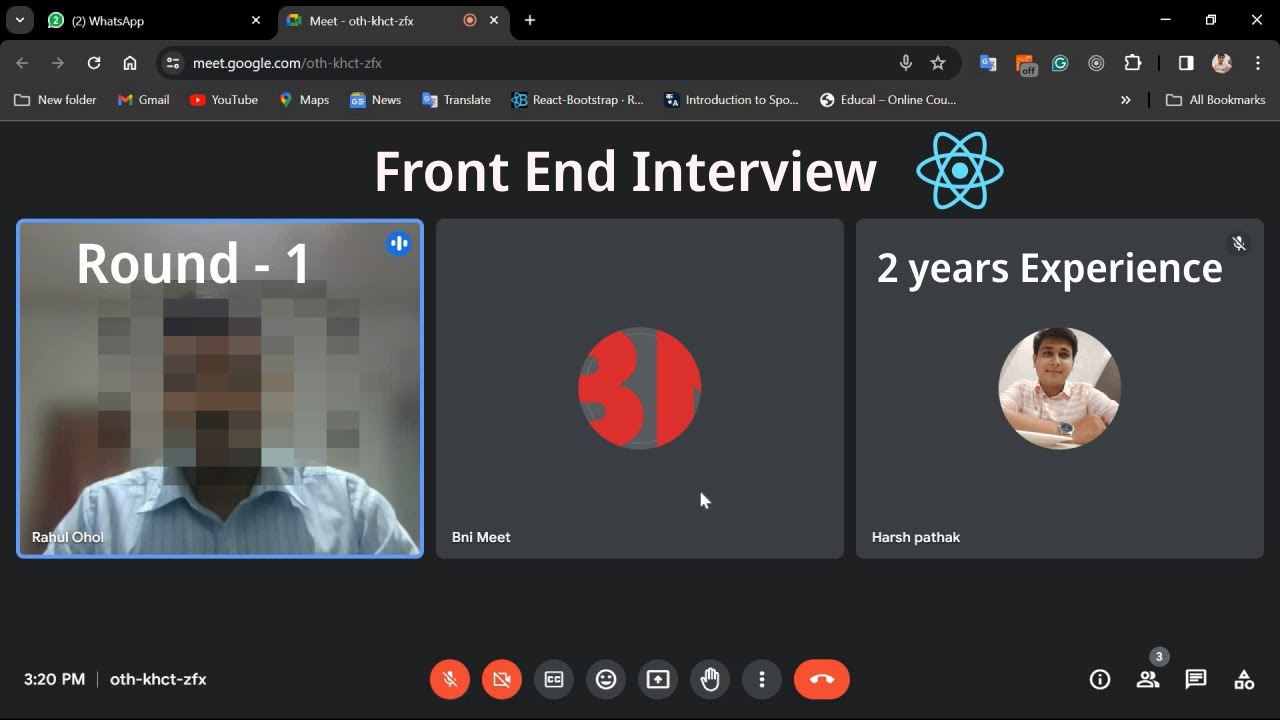Open the browser home page

(130, 63)
